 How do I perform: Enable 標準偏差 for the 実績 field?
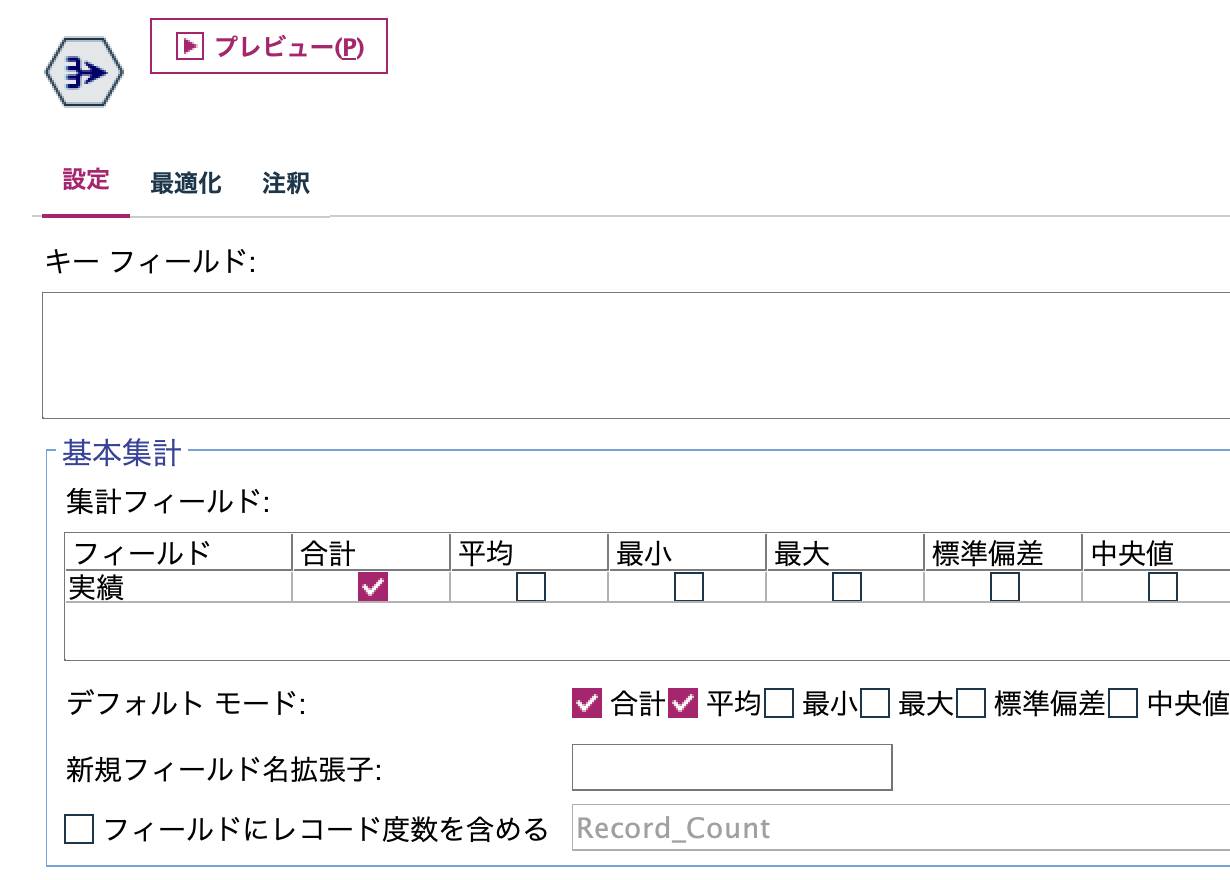tap(1004, 587)
